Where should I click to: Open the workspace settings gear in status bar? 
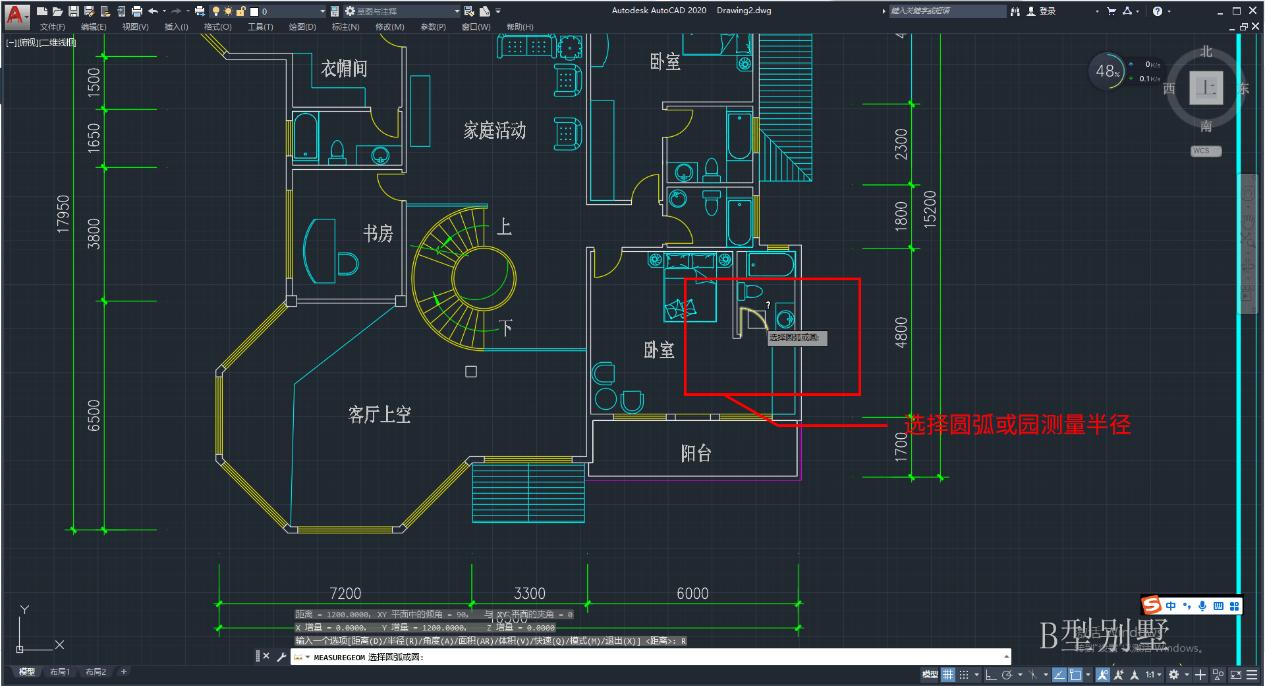click(1173, 671)
